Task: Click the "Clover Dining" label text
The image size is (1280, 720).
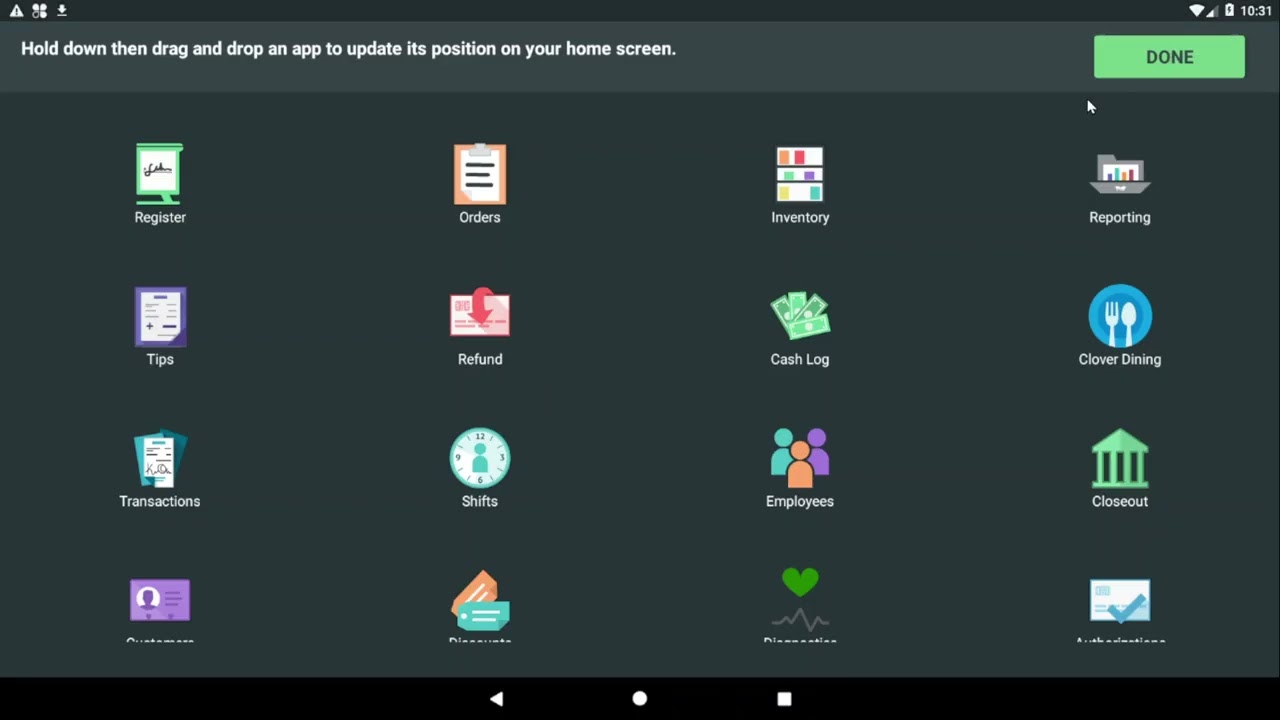Action: tap(1120, 359)
